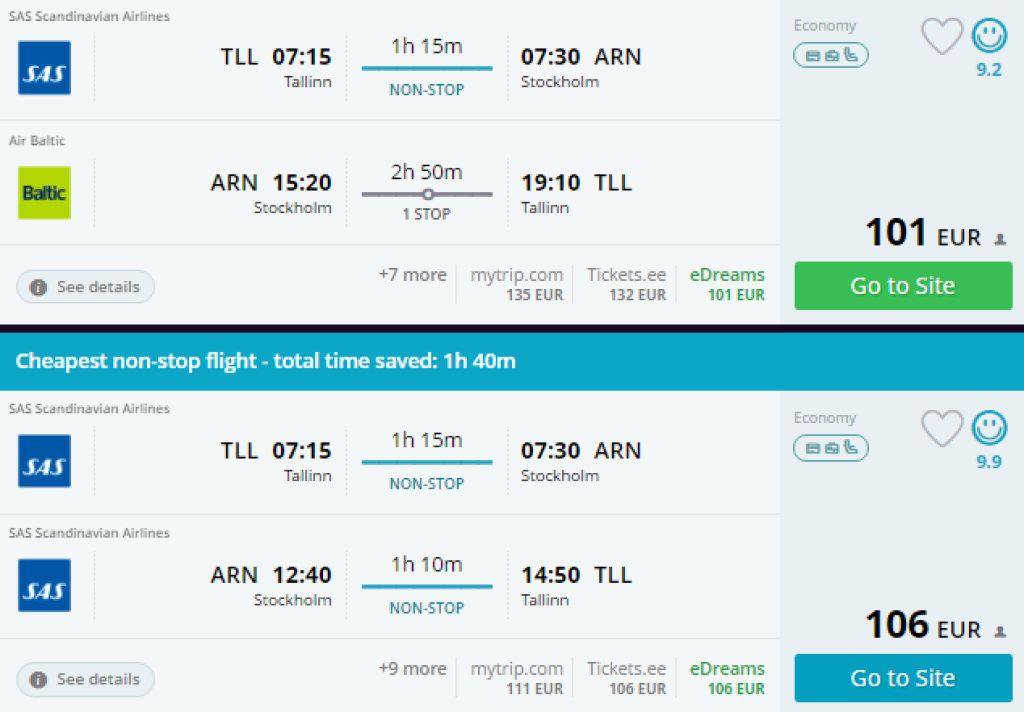Show +7 more booking providers
1024x712 pixels.
[x=412, y=275]
